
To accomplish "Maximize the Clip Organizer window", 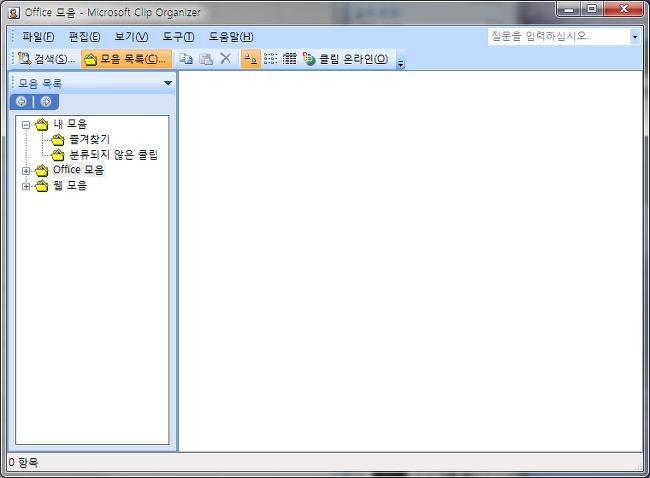I will 592,9.
